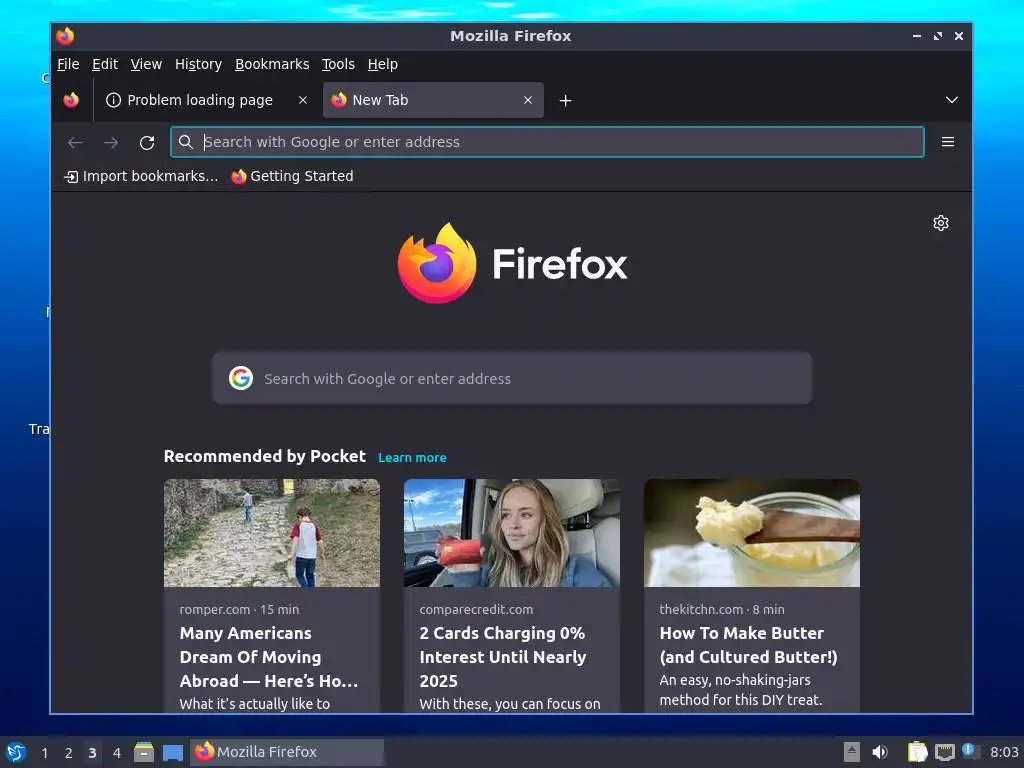Click the 'thekitchn.com · 8 min' source text

click(722, 609)
